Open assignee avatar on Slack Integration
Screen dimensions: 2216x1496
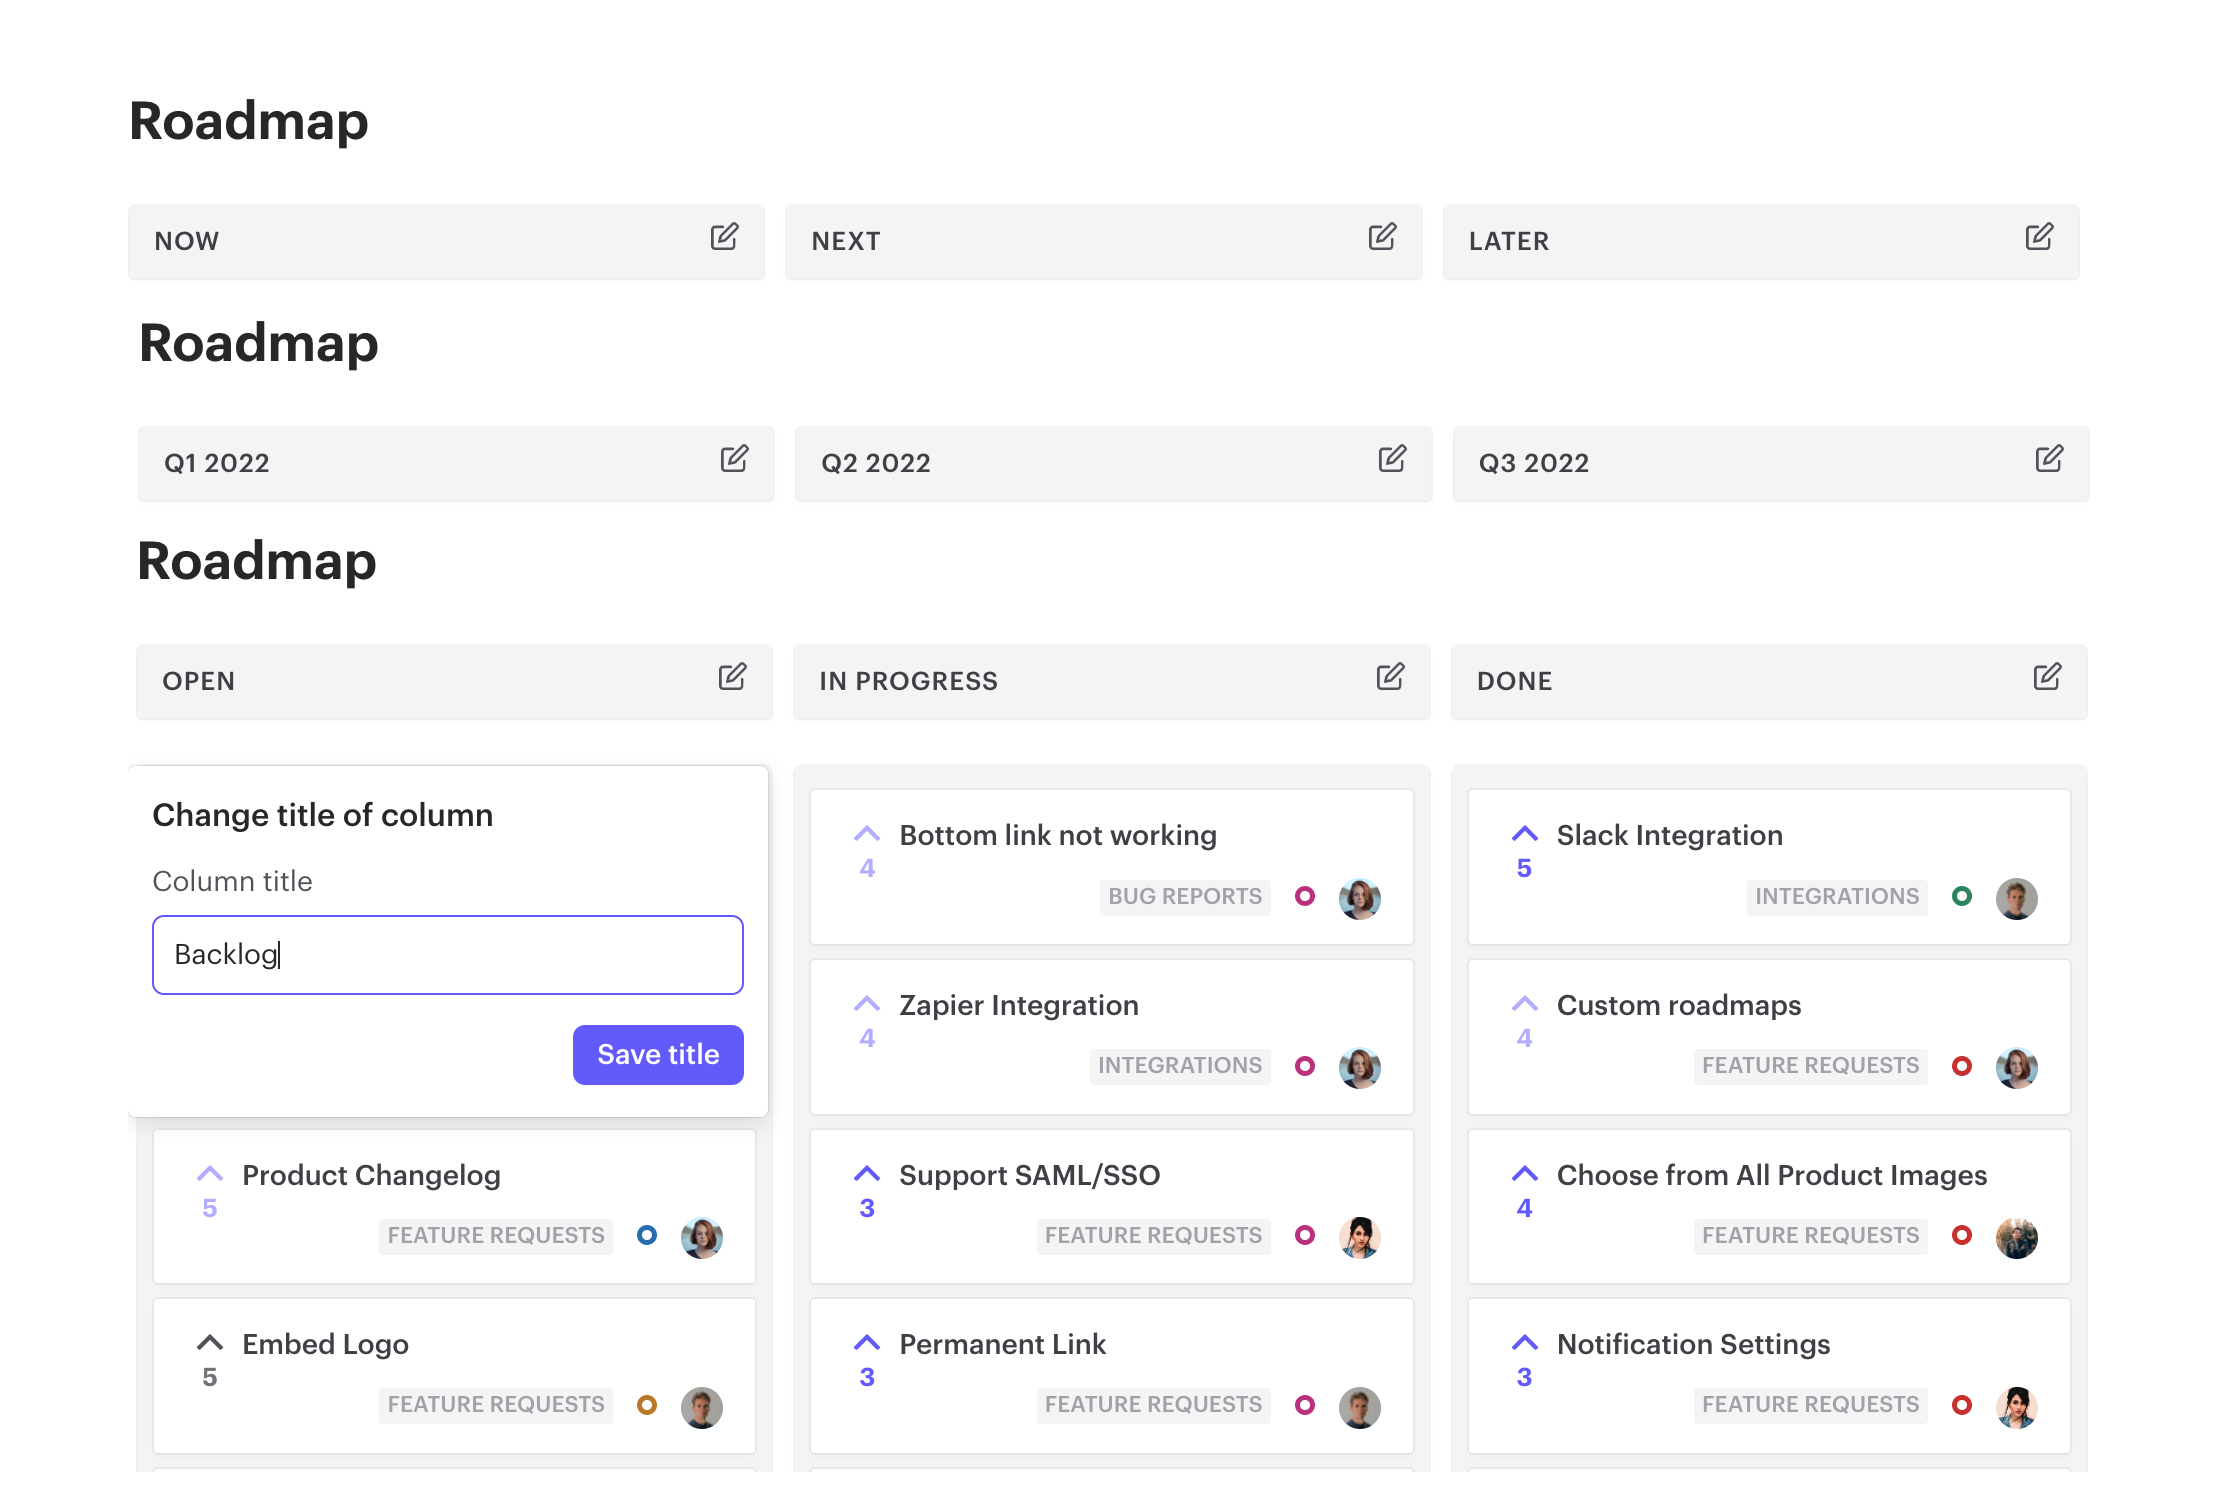2017,898
